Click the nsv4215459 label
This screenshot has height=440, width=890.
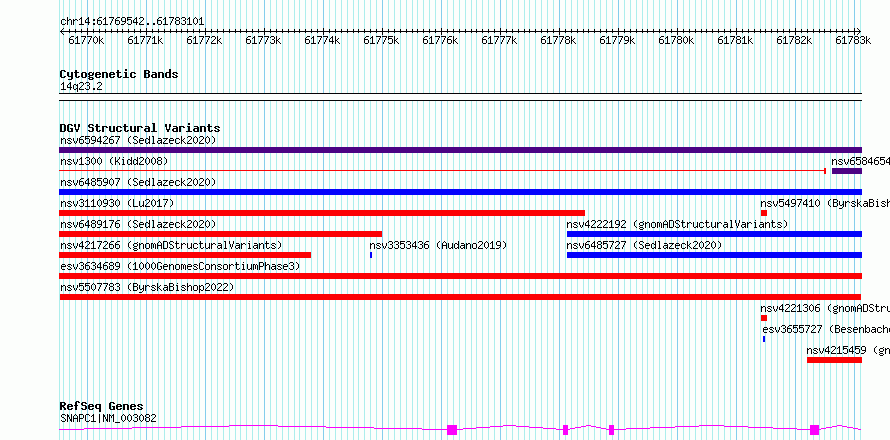pos(848,350)
